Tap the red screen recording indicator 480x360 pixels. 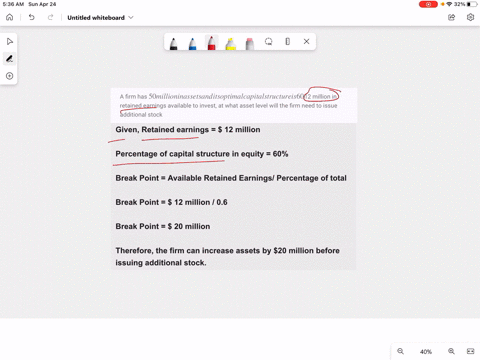click(428, 4)
